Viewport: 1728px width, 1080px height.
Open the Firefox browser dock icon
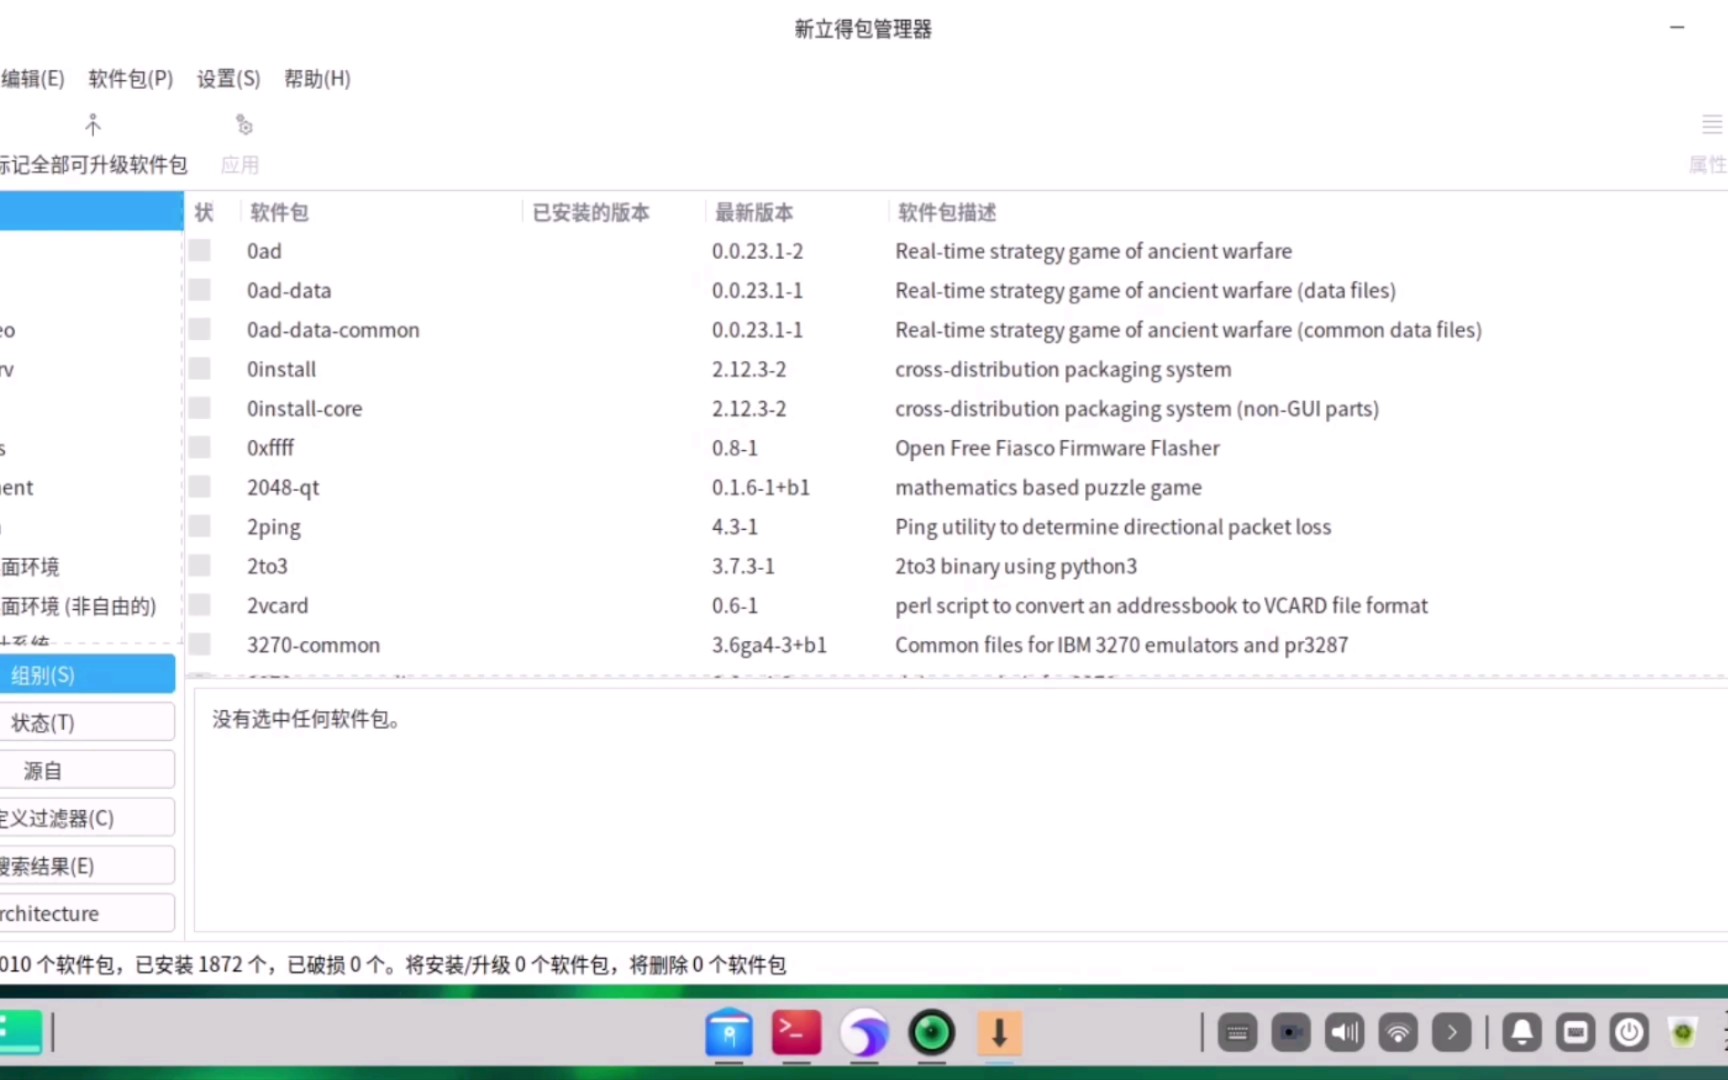tap(864, 1032)
